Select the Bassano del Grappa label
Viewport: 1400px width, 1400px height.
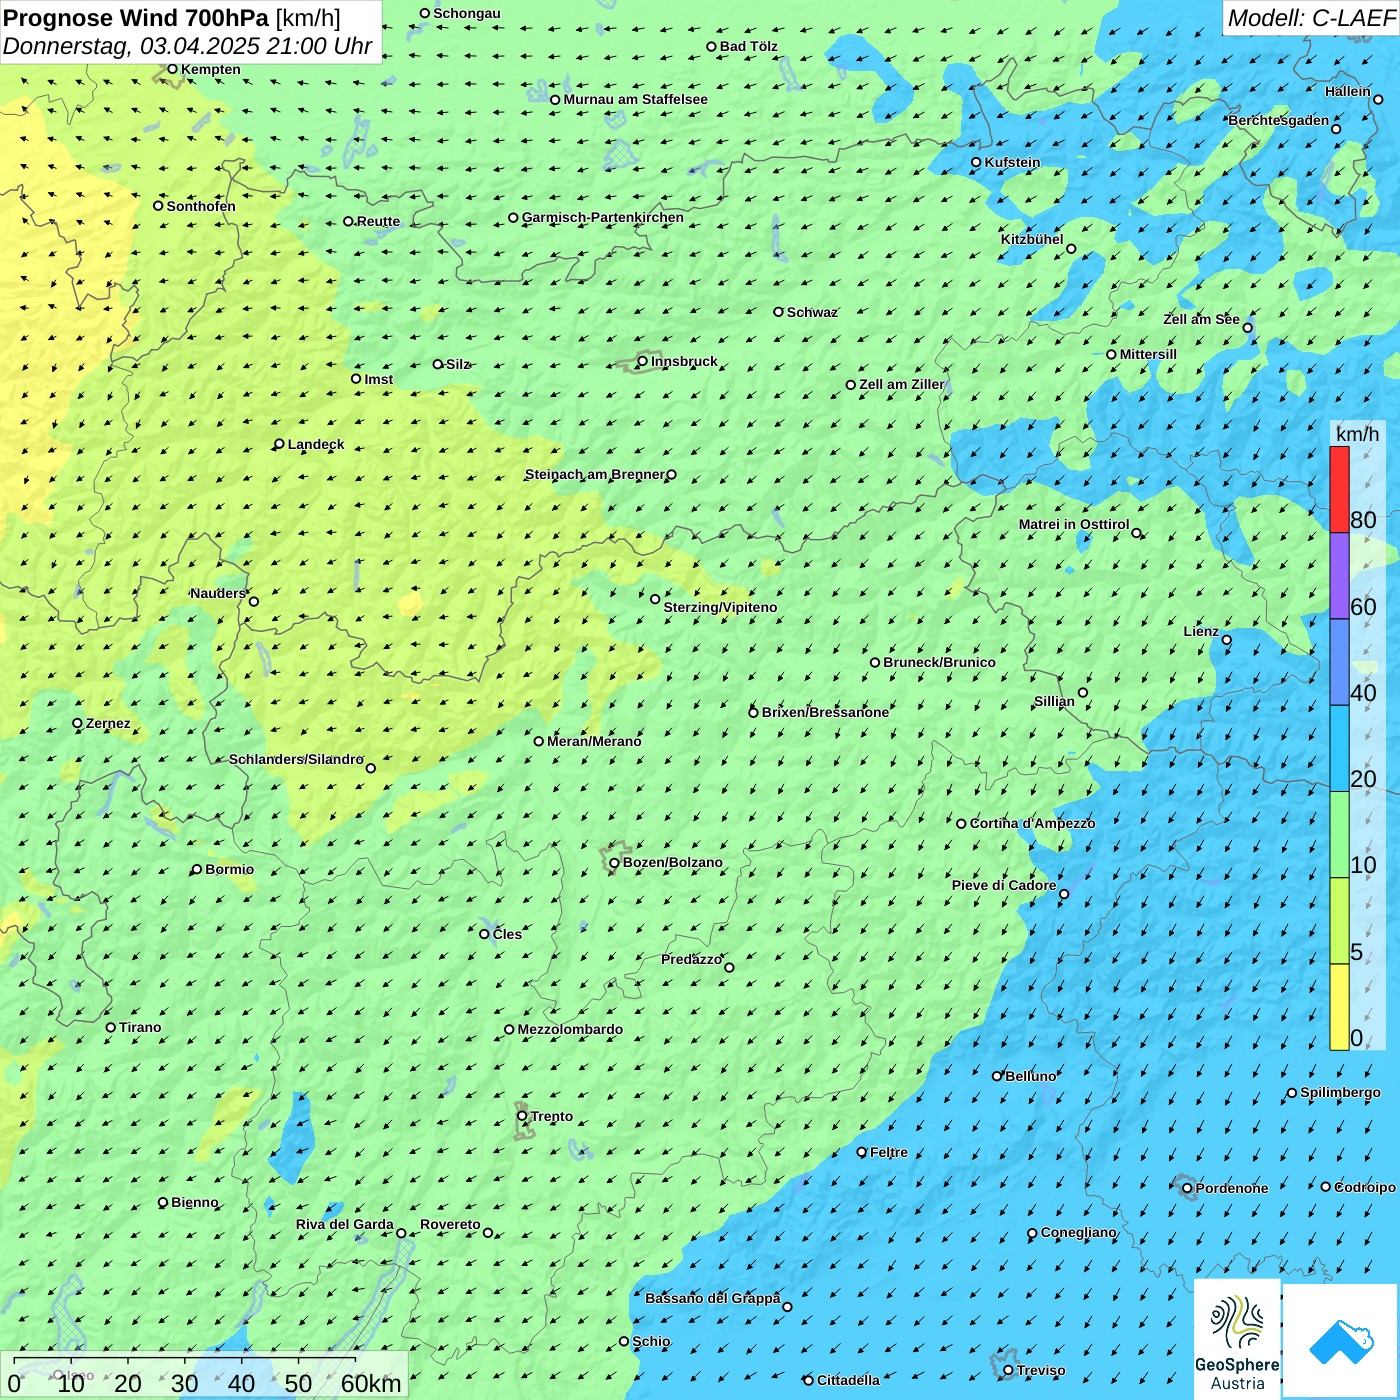point(712,1298)
